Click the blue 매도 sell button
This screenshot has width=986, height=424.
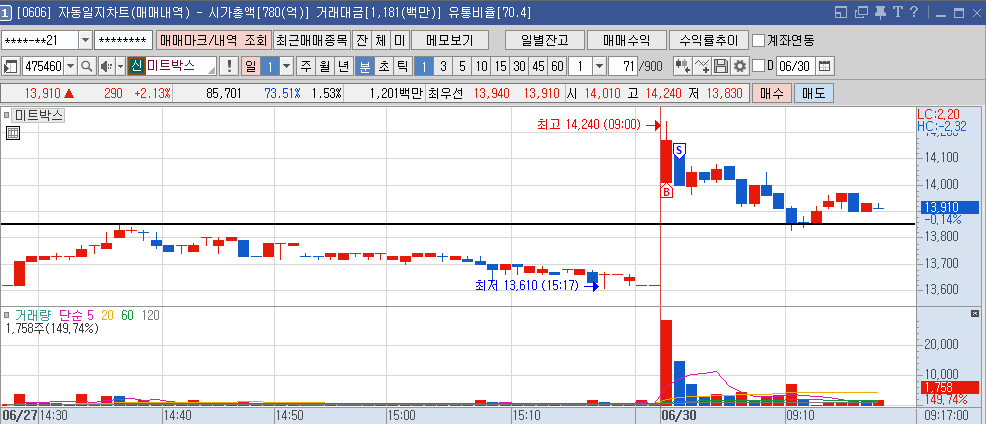[814, 94]
